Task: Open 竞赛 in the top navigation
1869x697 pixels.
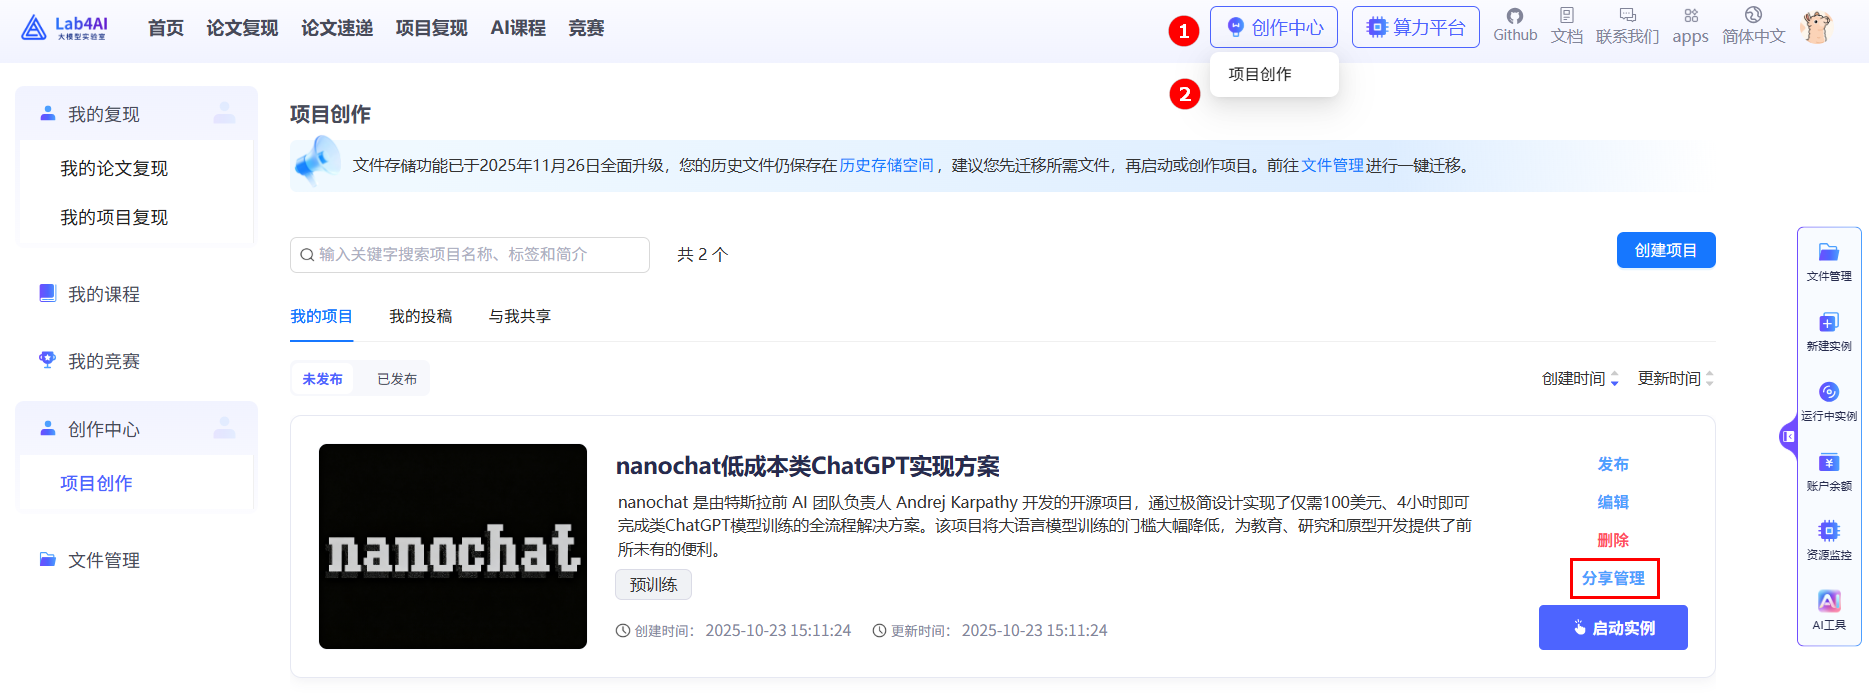Action: (x=586, y=28)
